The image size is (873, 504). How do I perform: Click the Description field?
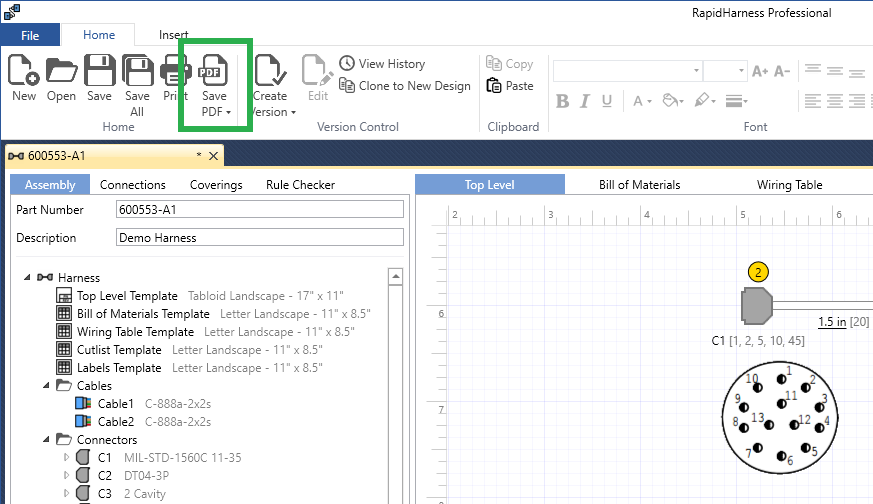point(259,237)
